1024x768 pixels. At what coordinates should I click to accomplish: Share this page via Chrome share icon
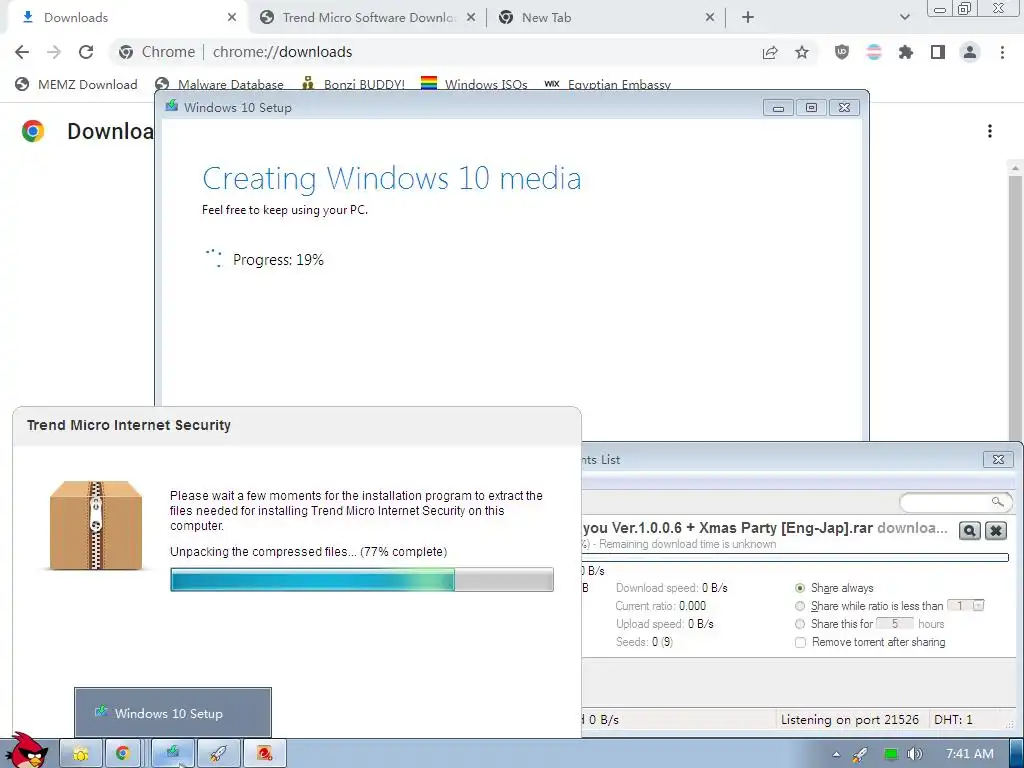[x=770, y=53]
